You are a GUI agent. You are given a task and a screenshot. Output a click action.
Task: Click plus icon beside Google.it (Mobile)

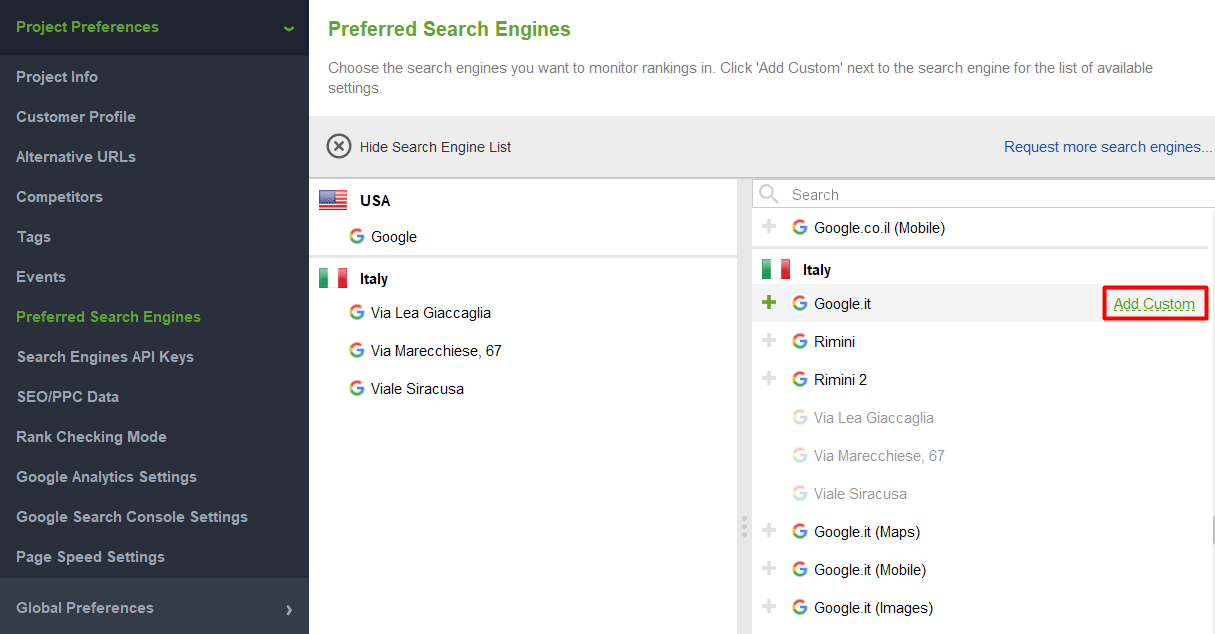(769, 568)
